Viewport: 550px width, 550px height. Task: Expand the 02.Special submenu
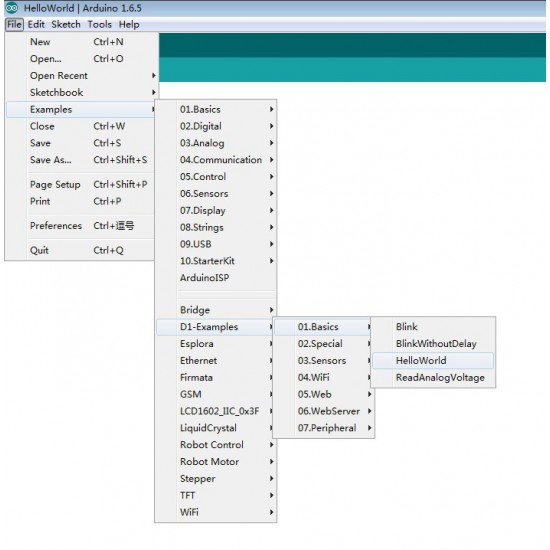click(x=323, y=344)
